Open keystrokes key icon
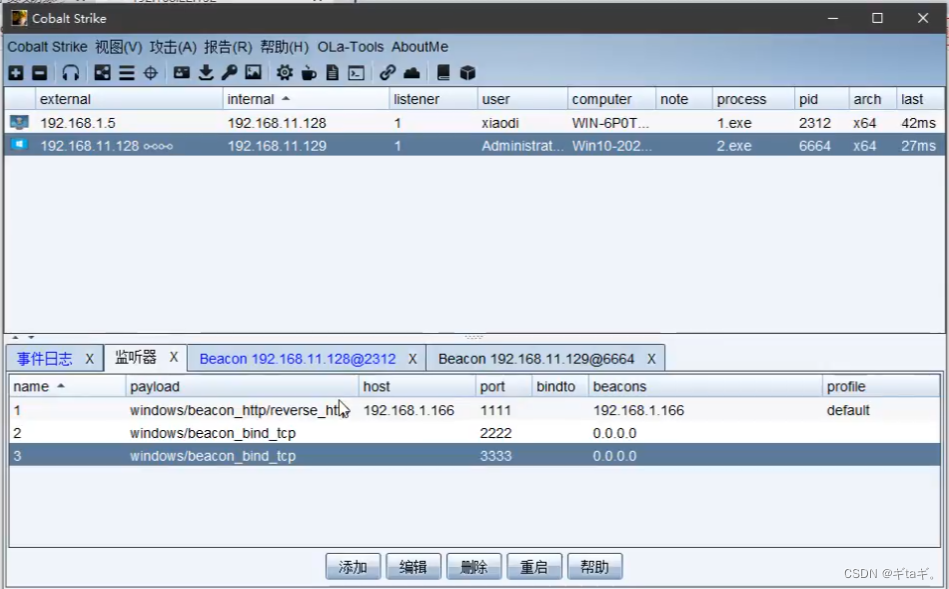The image size is (949, 589). (229, 73)
